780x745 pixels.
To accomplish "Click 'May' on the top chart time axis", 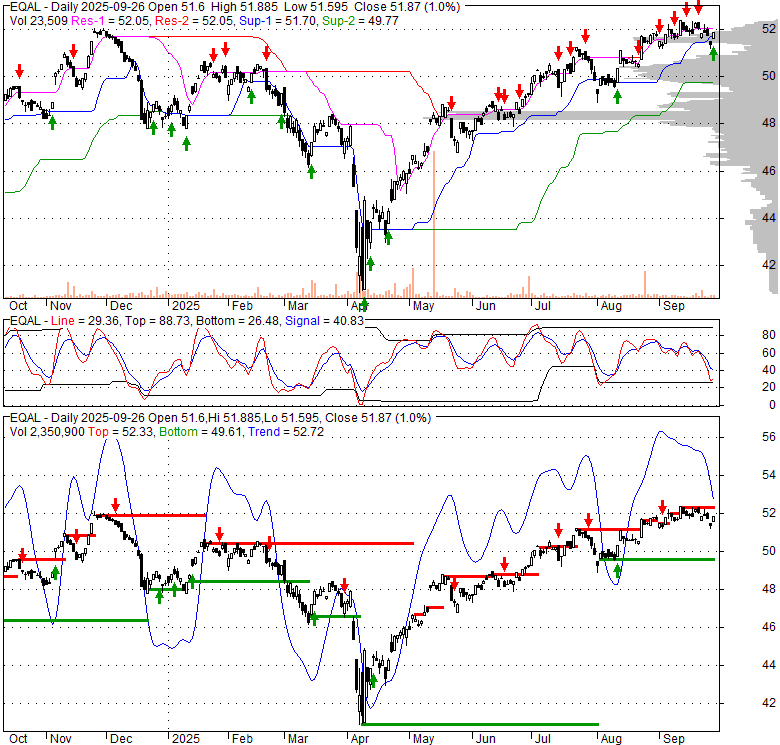I will coord(423,306).
